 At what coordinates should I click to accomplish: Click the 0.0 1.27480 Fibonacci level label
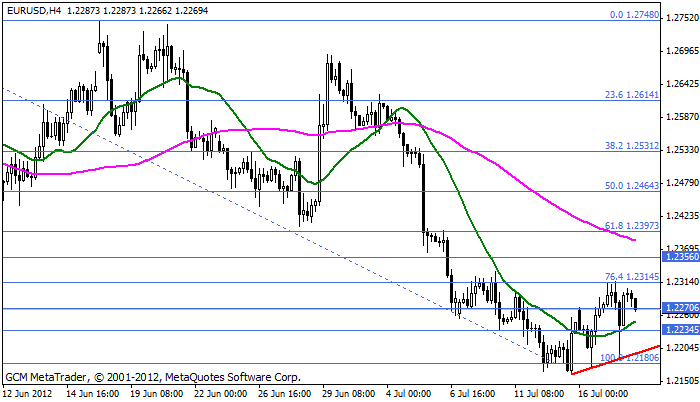click(634, 15)
